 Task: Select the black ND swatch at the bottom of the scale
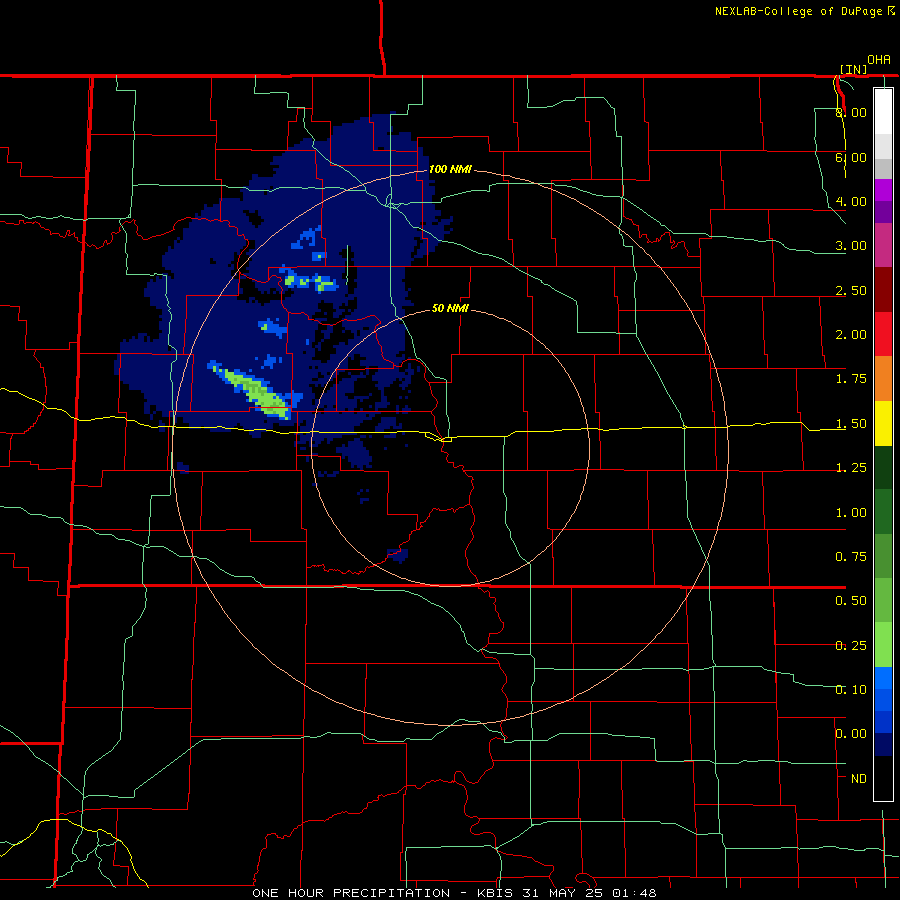pos(883,778)
